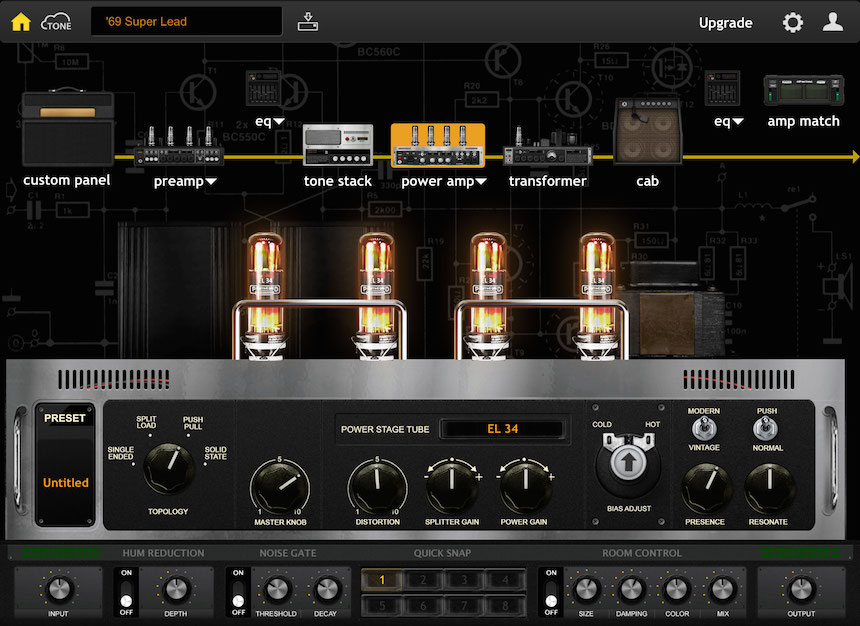Select Quick Snap slot 8

point(505,606)
